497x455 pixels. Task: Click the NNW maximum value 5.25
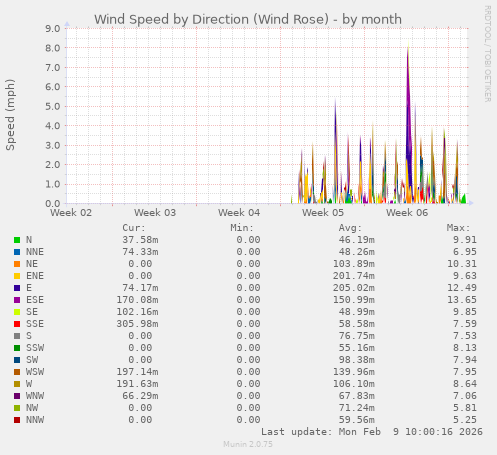coord(465,420)
